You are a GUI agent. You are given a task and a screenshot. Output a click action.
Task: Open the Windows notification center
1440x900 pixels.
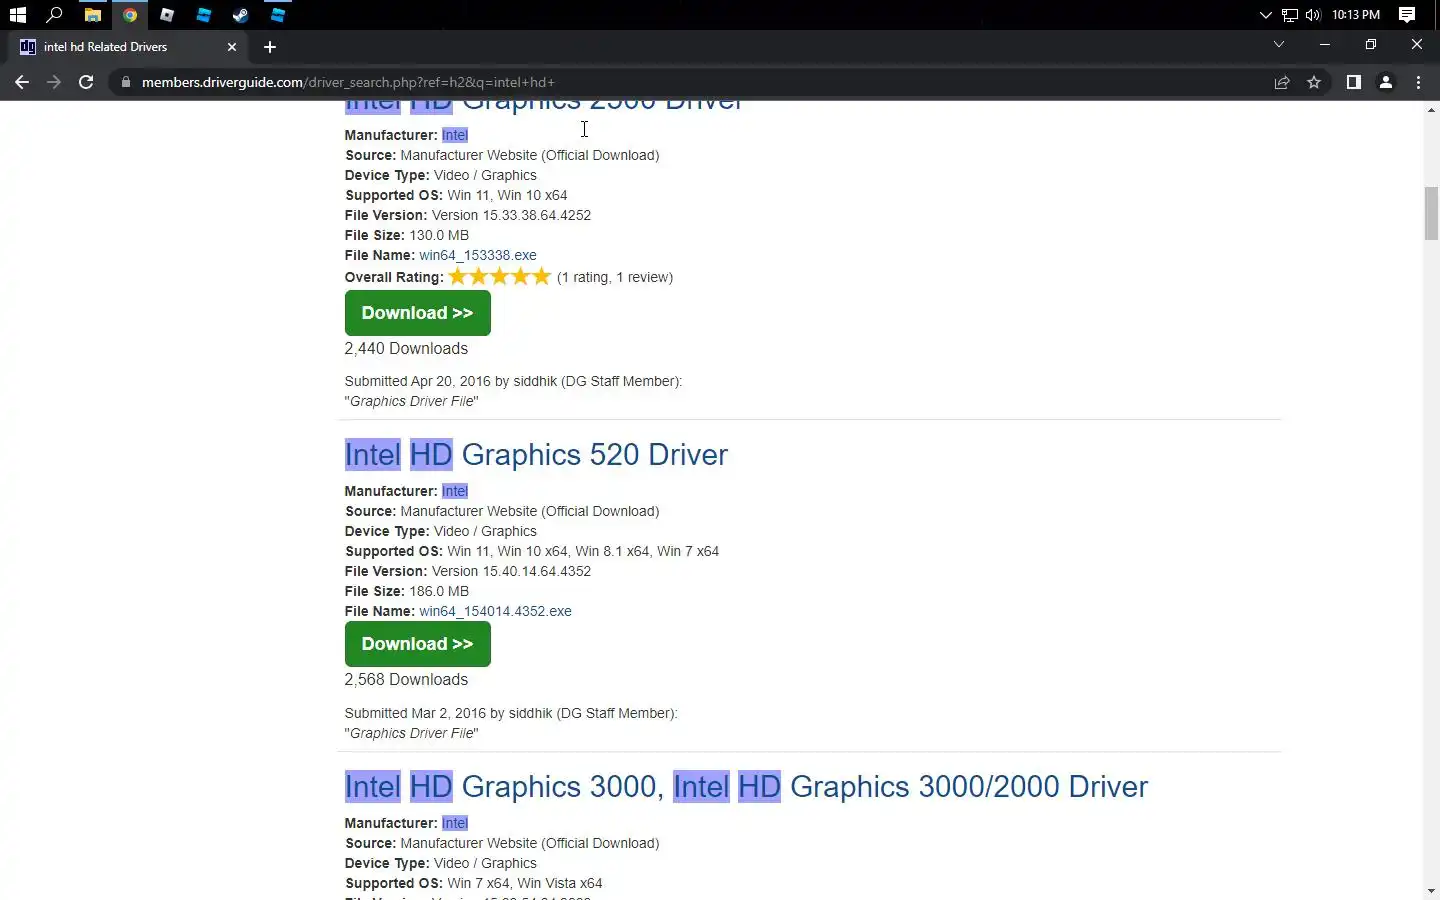tap(1407, 15)
